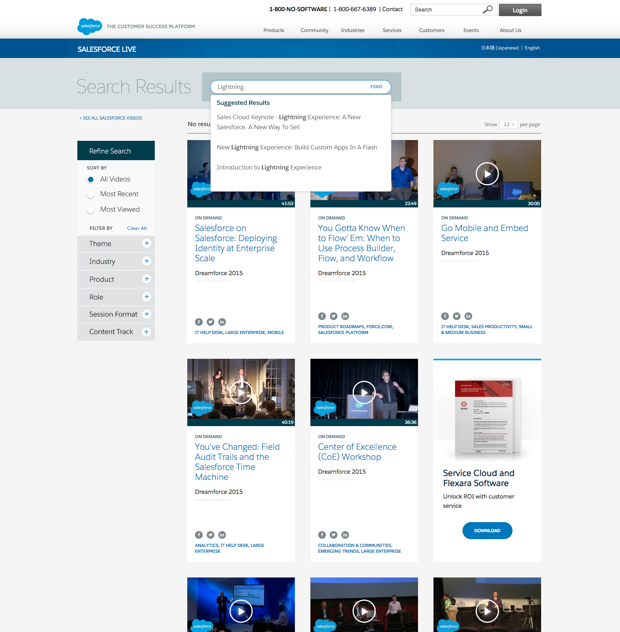Share Deploying Identity video on Twitter
This screenshot has height=632, width=620.
pos(210,322)
